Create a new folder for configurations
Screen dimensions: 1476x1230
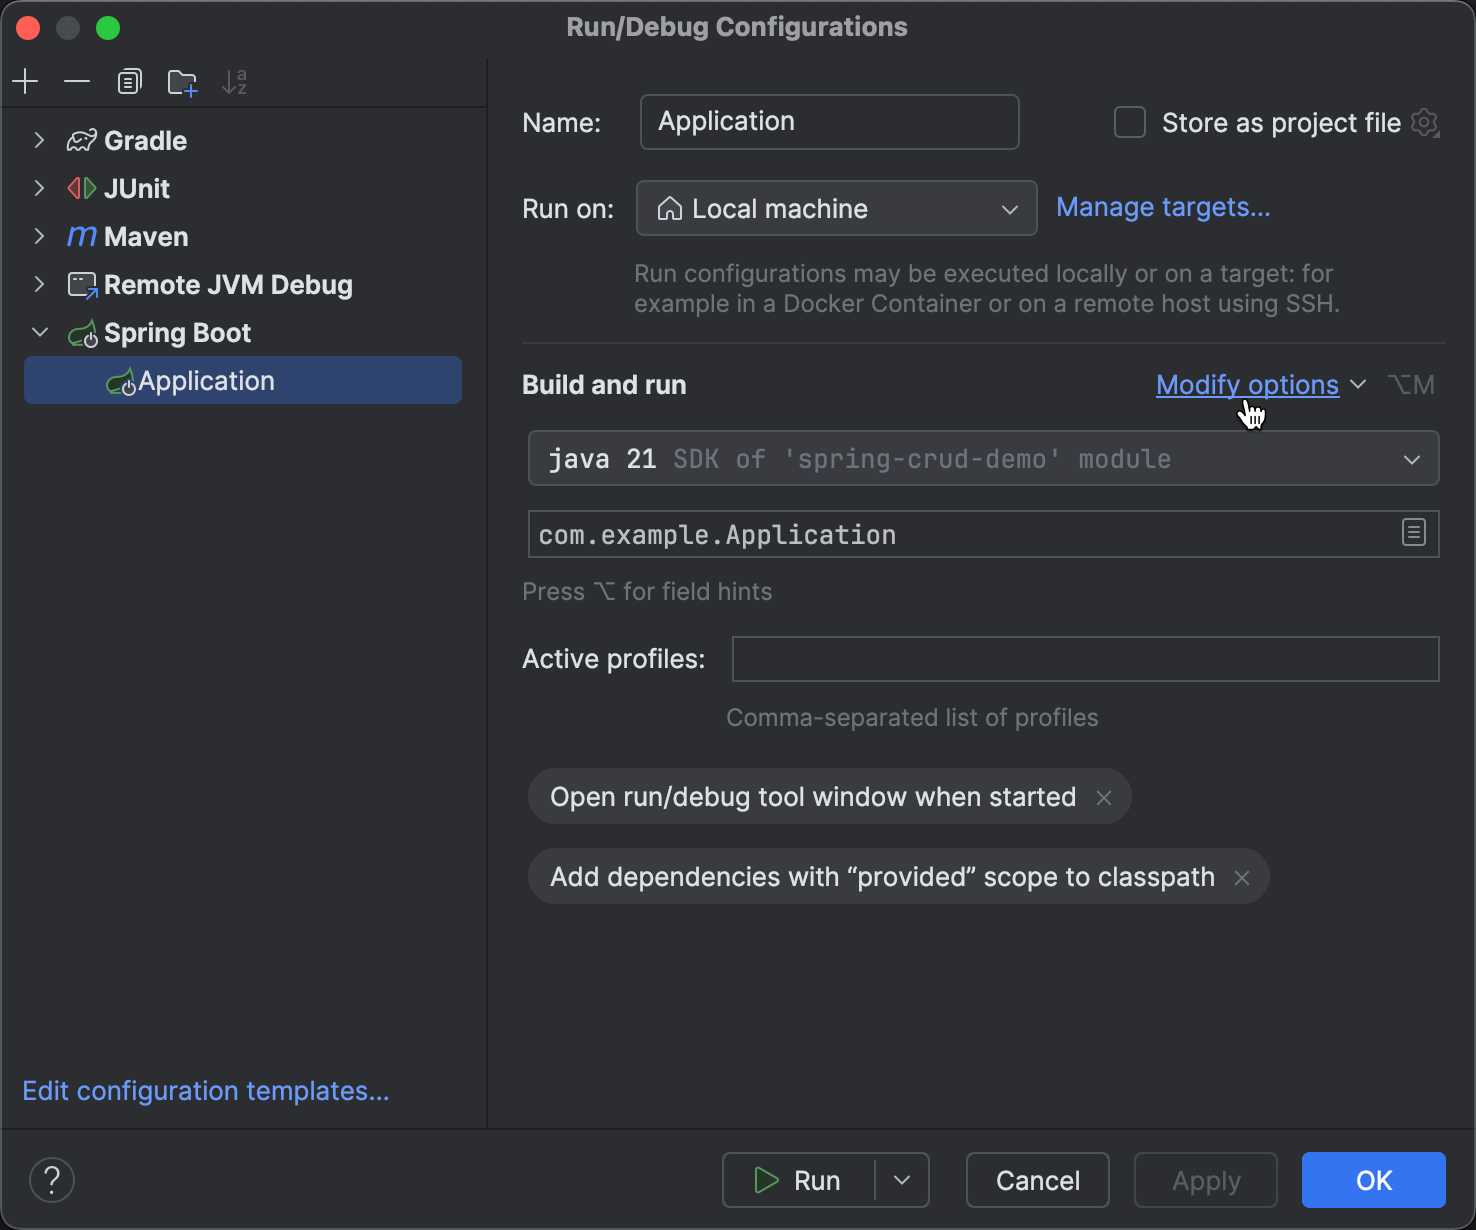pyautogui.click(x=182, y=81)
